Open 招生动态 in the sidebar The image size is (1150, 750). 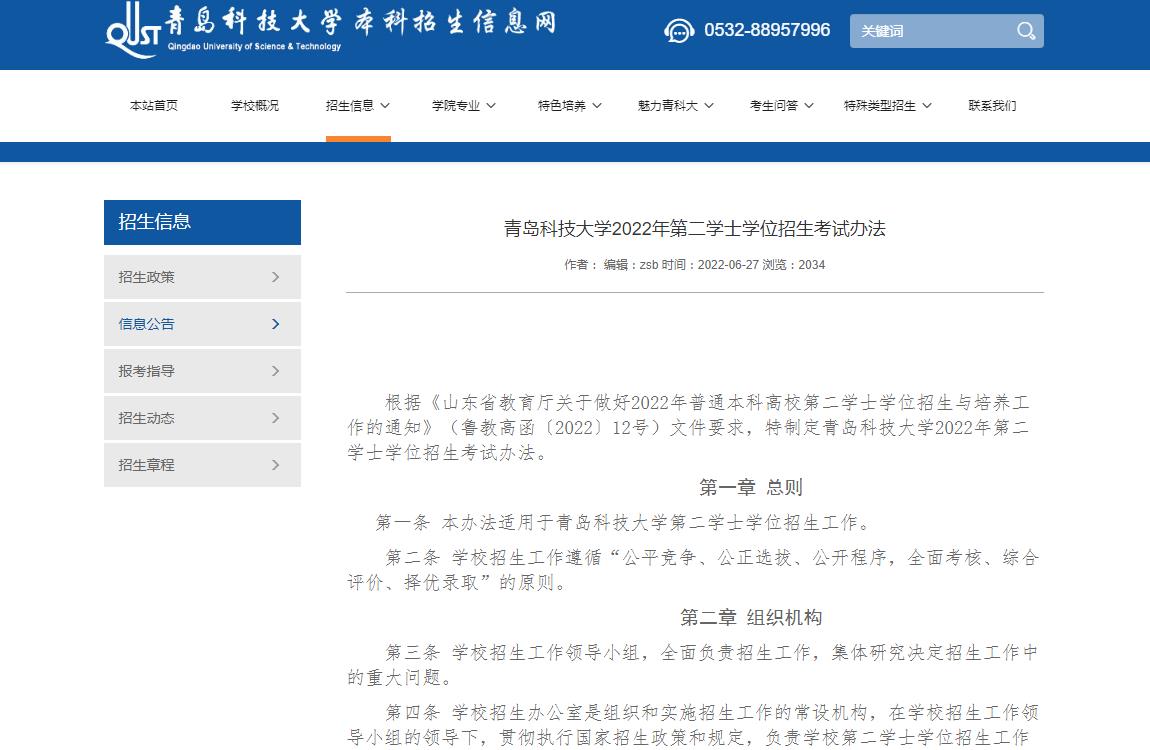tap(202, 418)
